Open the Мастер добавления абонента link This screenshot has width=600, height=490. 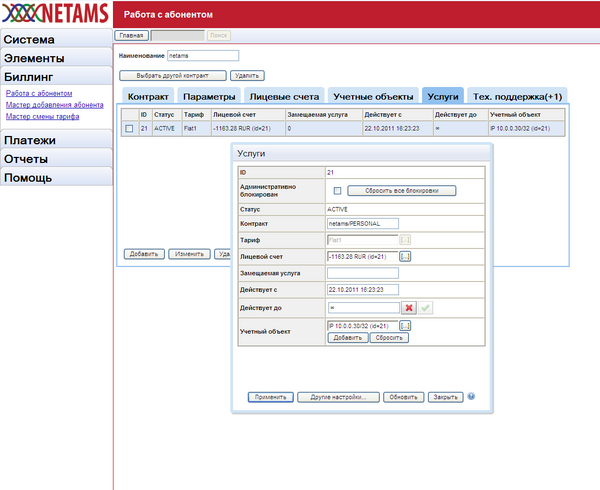(53, 104)
